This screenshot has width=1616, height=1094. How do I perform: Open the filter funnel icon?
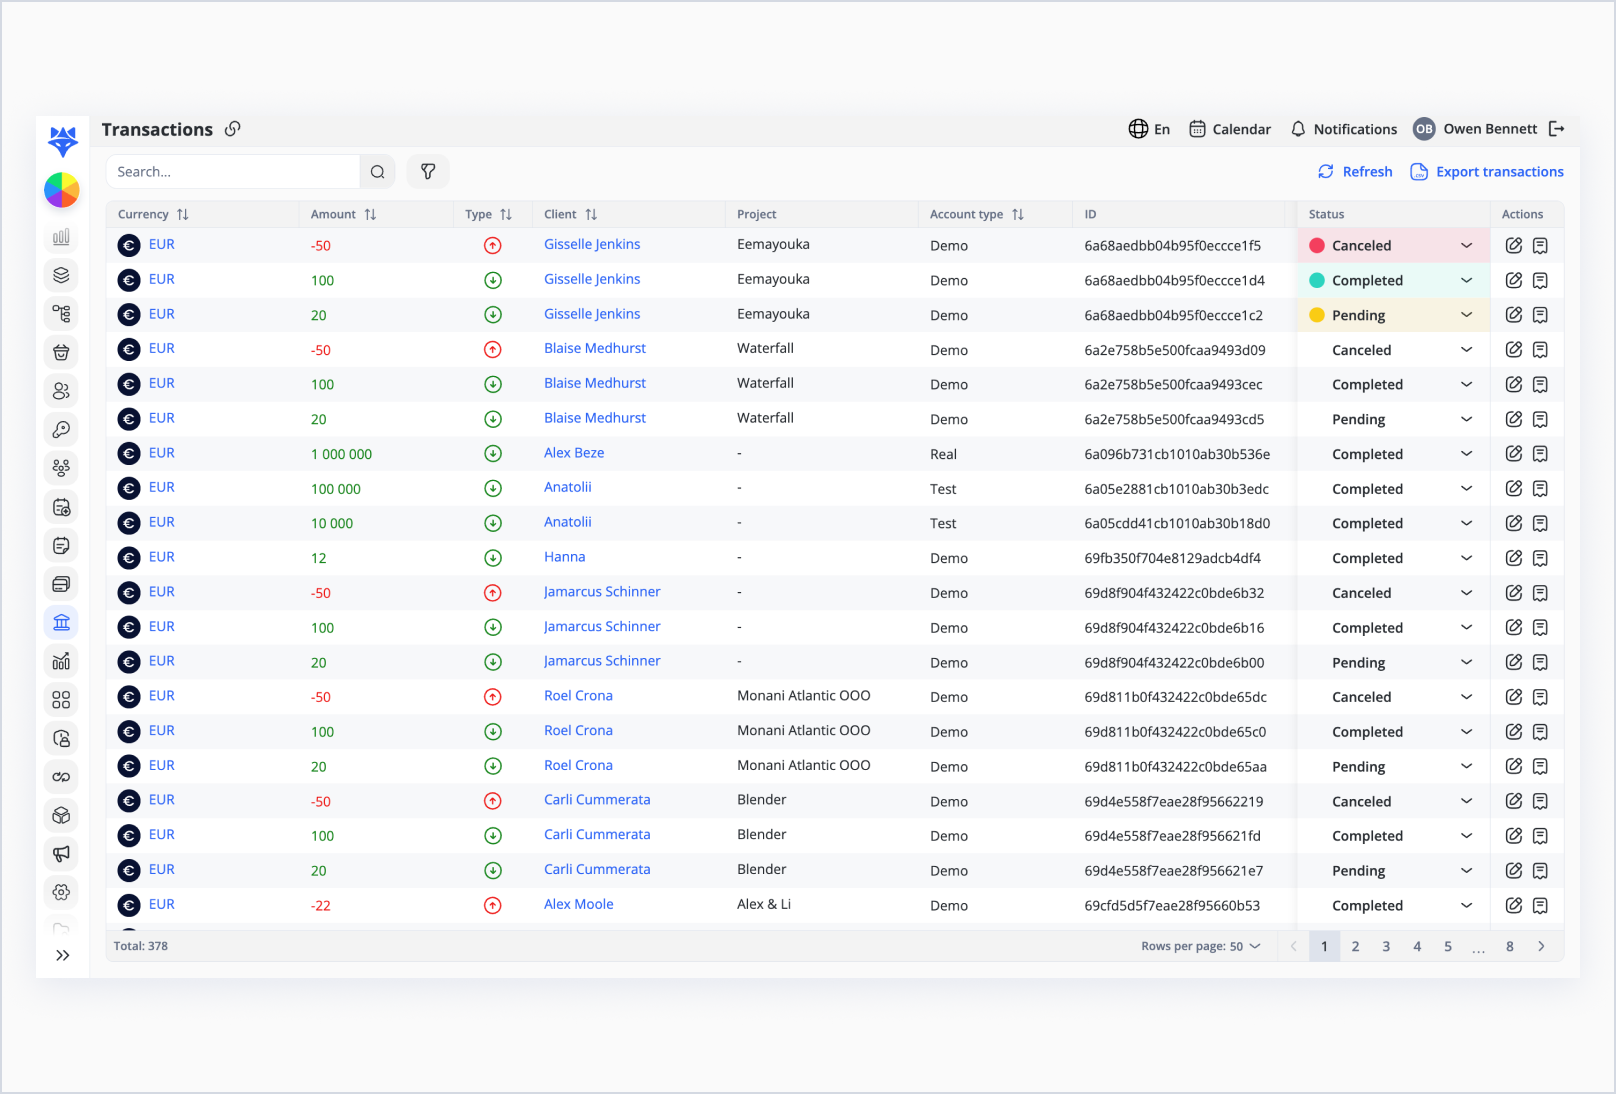[428, 172]
